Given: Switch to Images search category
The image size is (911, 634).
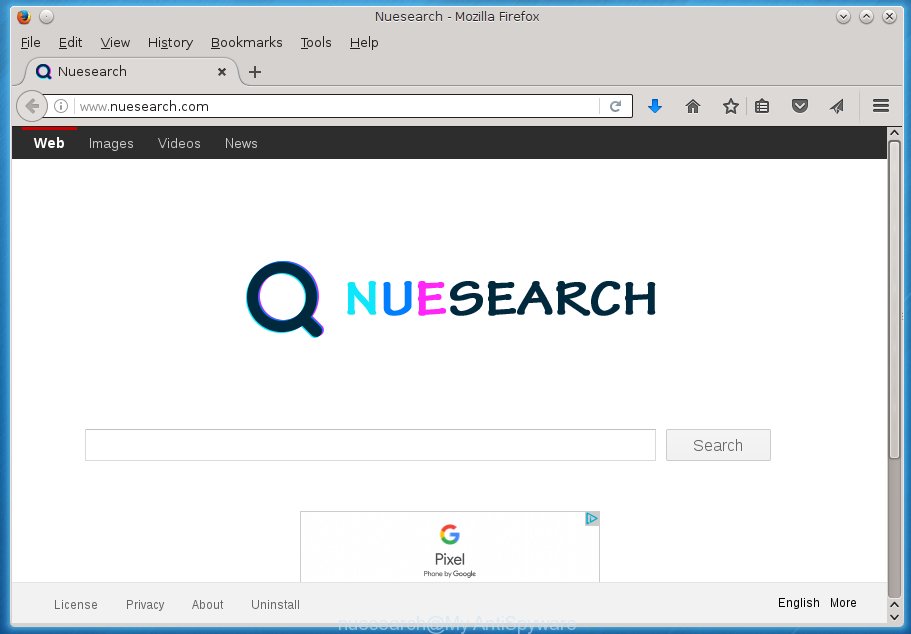Looking at the screenshot, I should pyautogui.click(x=111, y=144).
